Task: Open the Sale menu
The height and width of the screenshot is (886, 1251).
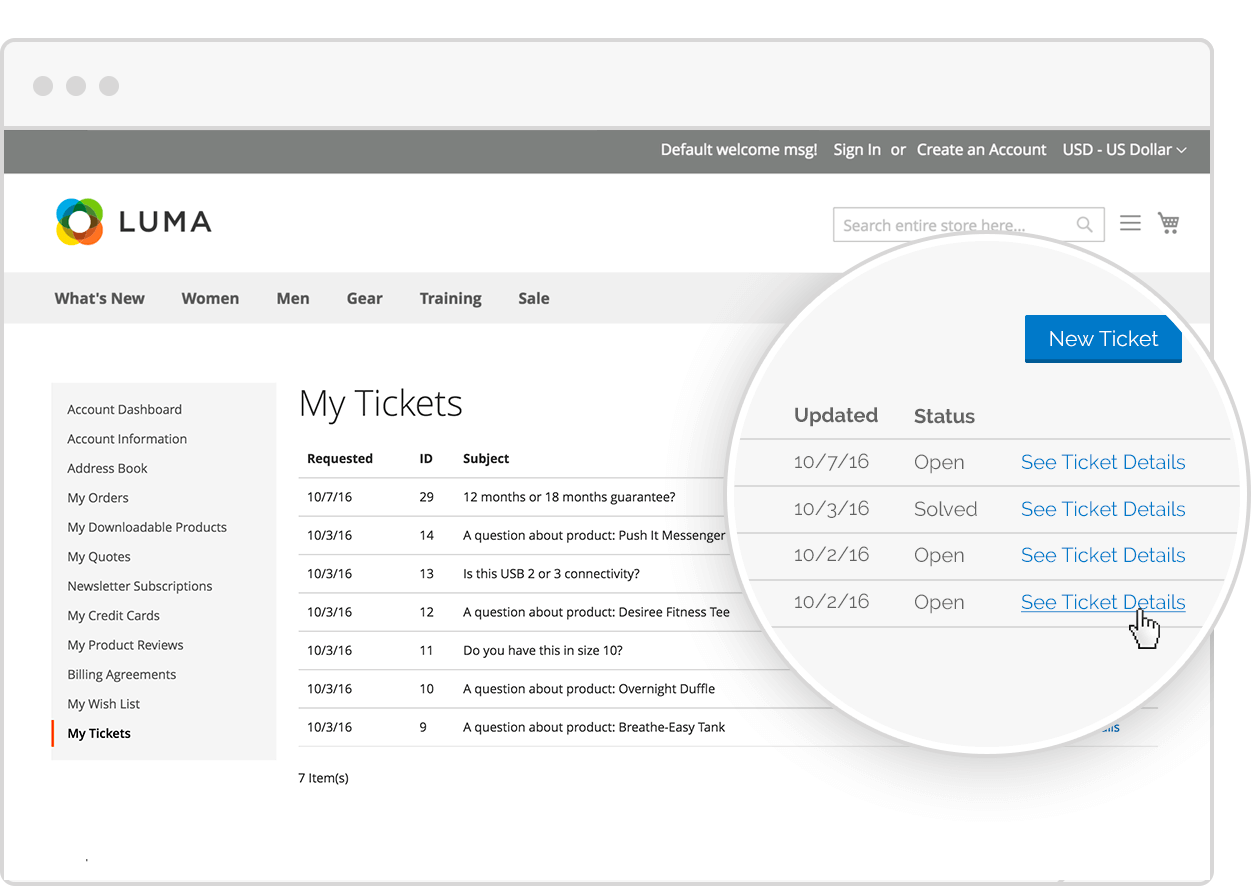Action: [534, 298]
